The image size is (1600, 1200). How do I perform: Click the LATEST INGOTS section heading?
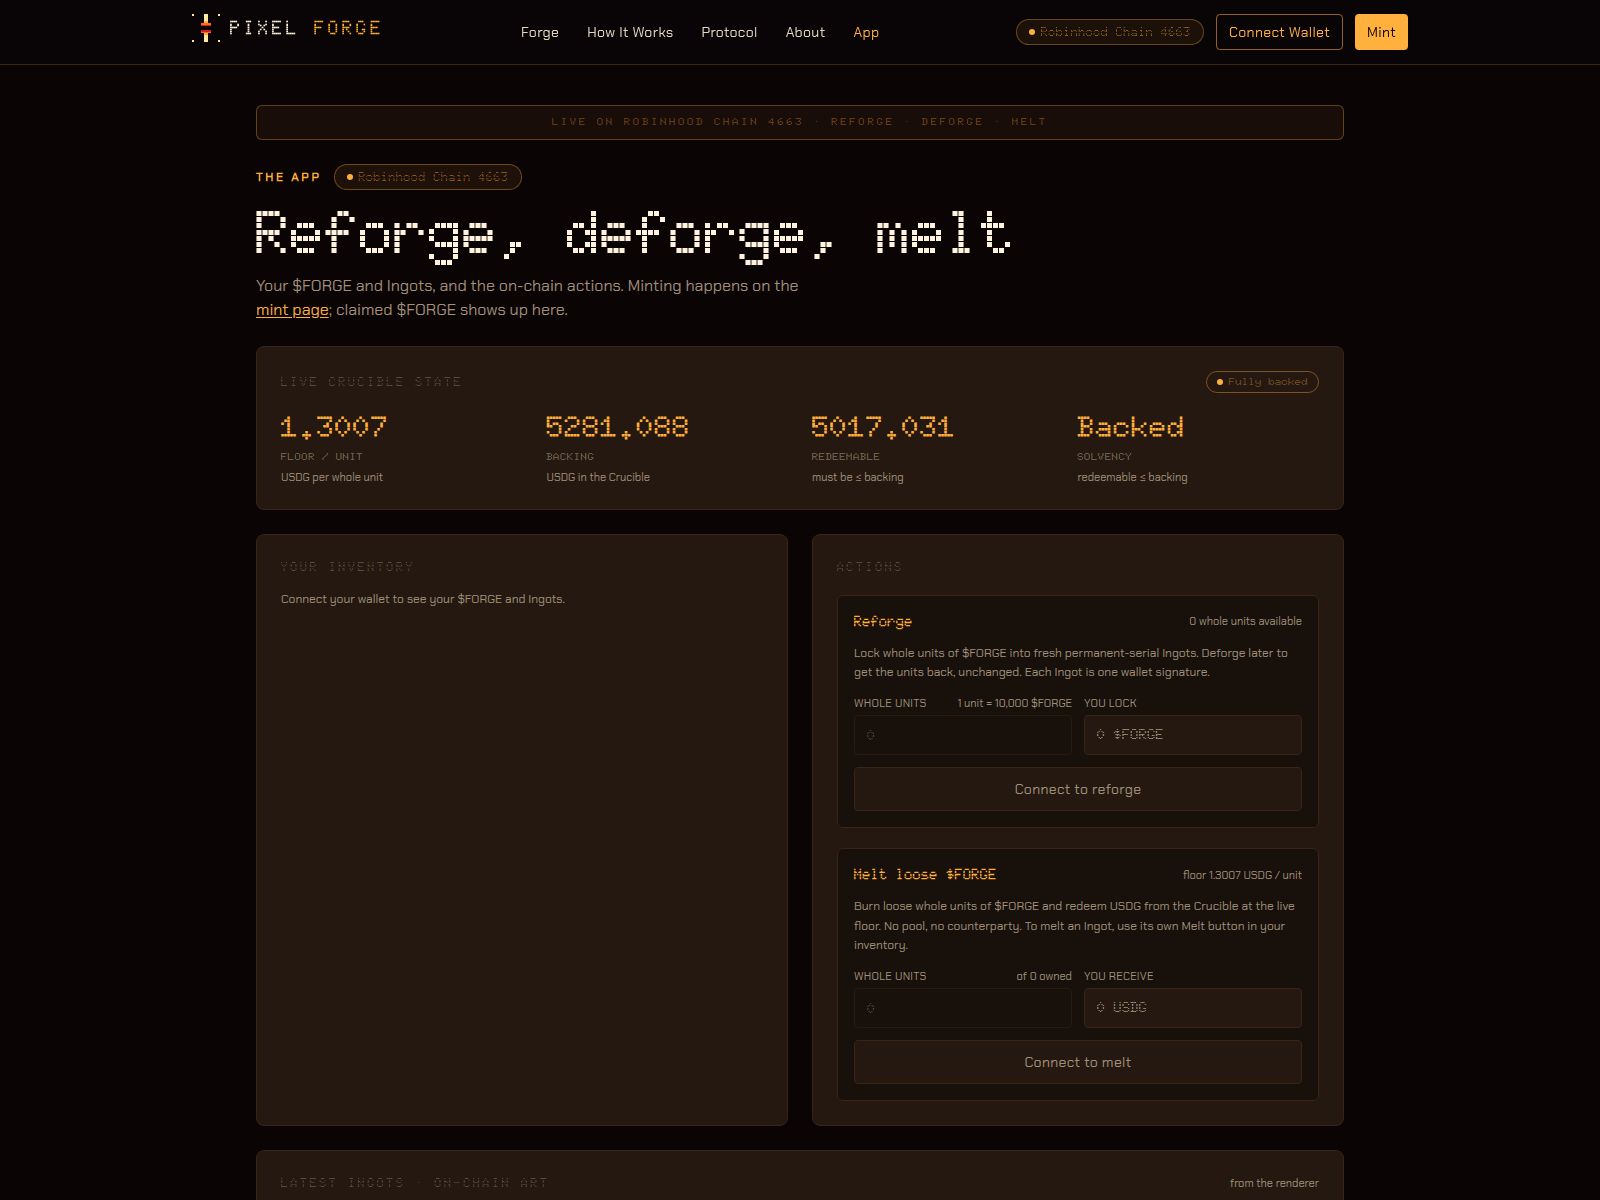click(x=414, y=1183)
